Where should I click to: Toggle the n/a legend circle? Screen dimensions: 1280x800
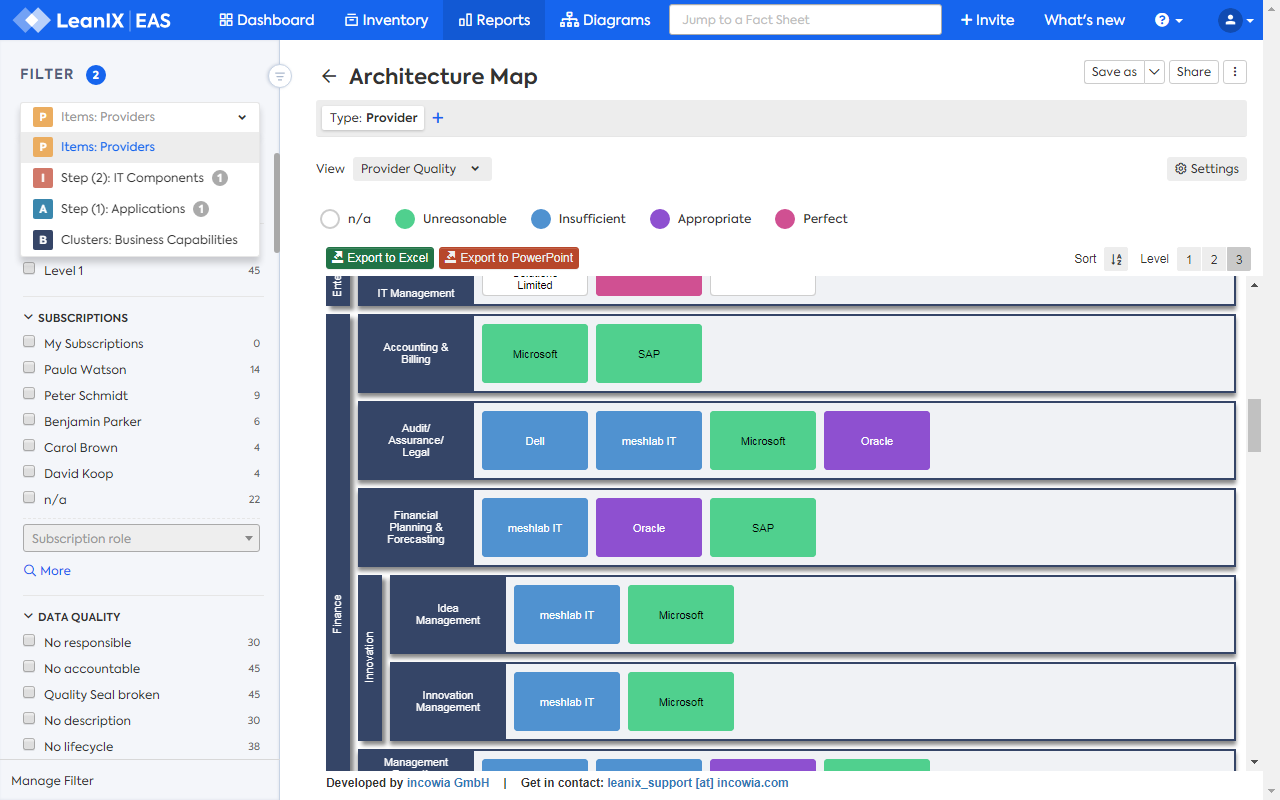point(330,219)
